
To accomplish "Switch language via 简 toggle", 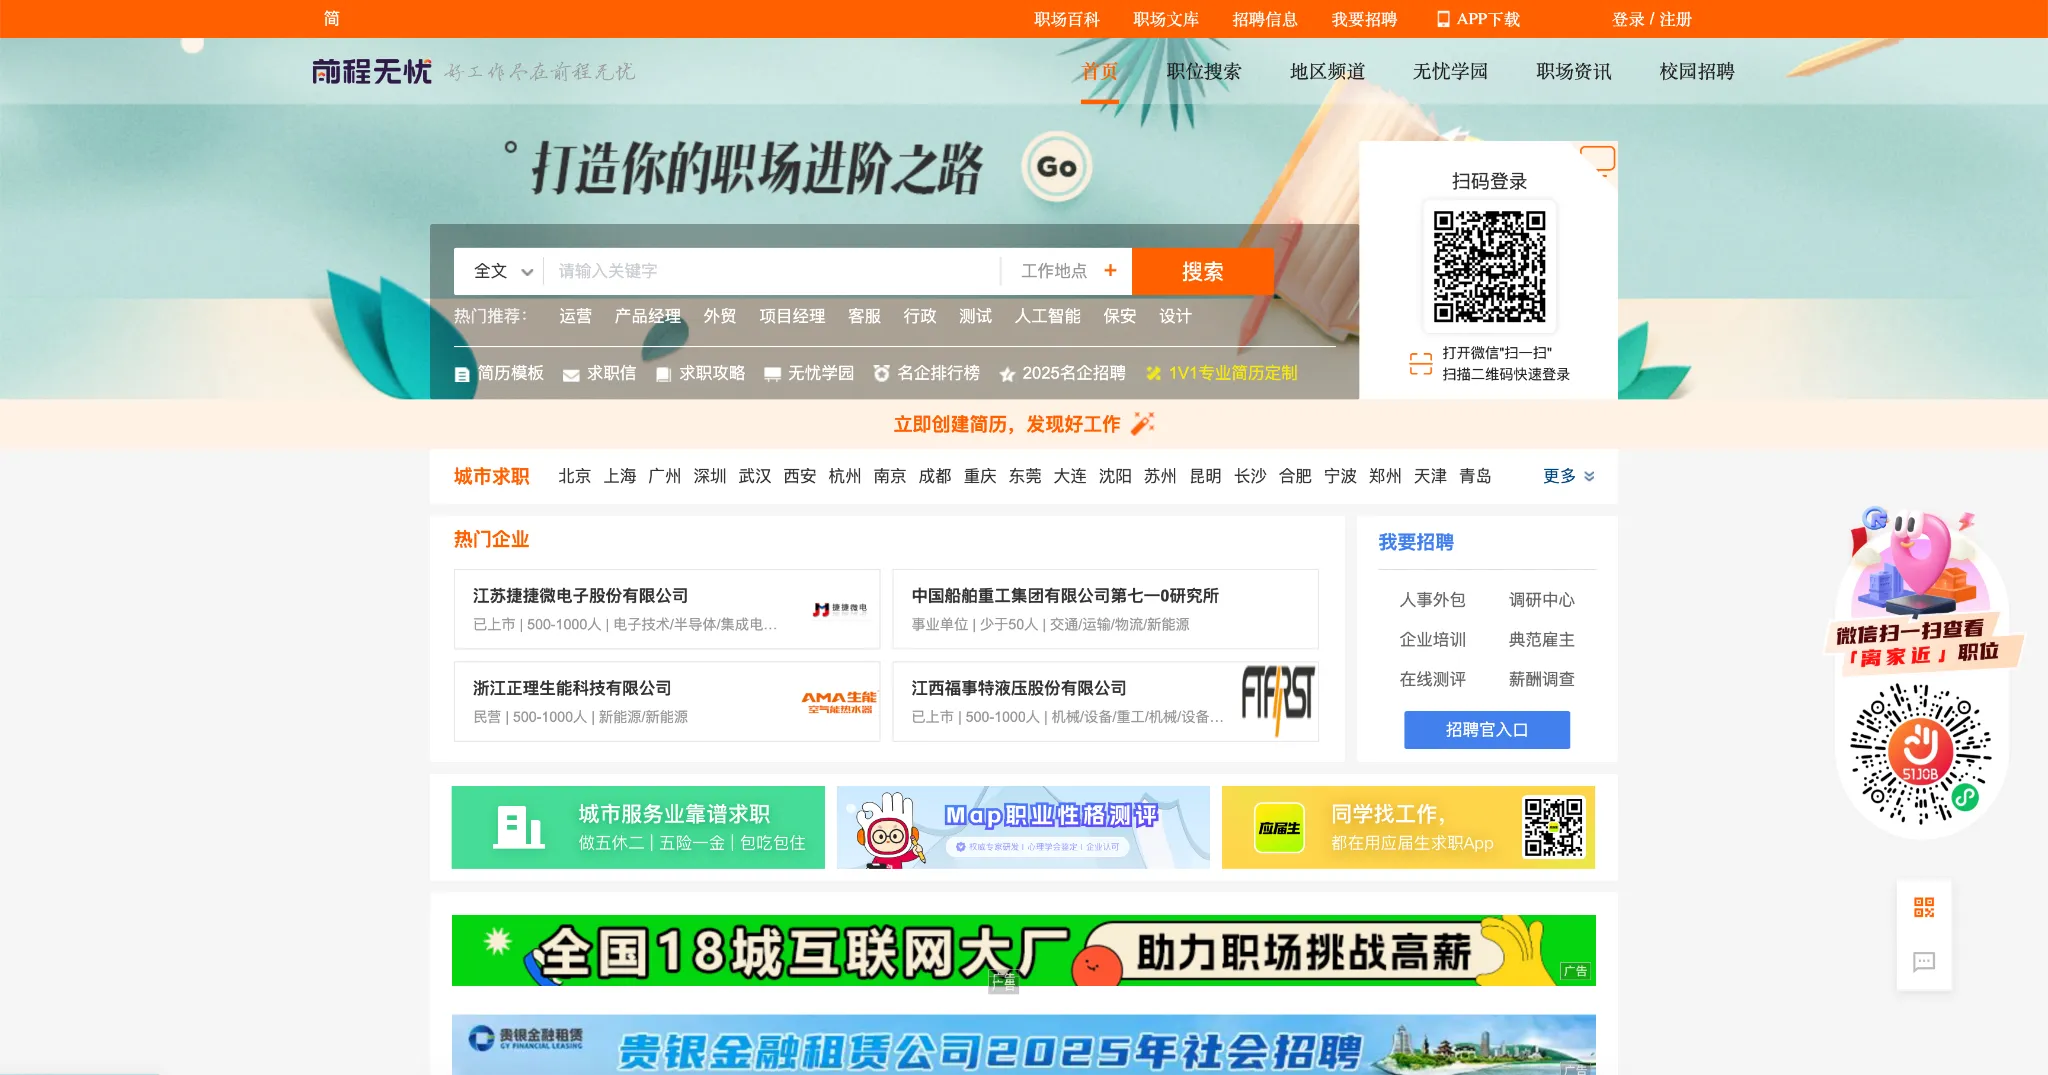I will click(332, 19).
